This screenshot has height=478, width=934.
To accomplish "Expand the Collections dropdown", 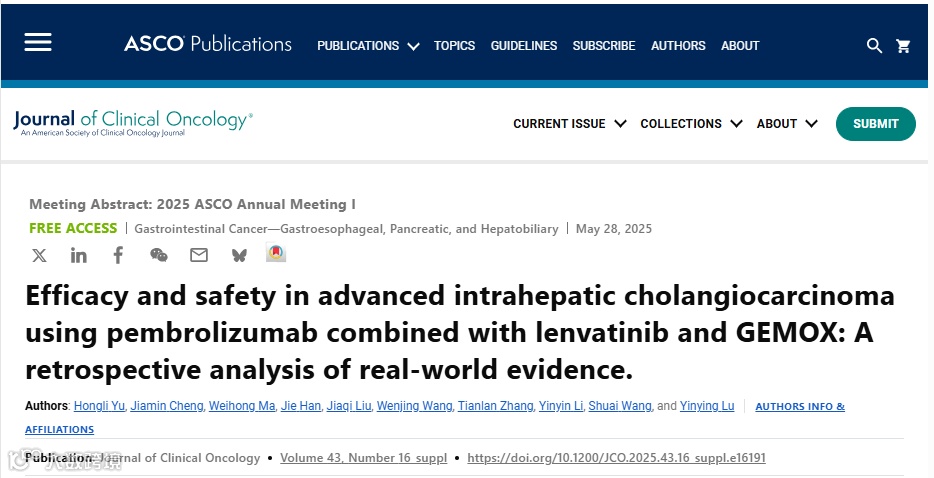I will point(691,123).
